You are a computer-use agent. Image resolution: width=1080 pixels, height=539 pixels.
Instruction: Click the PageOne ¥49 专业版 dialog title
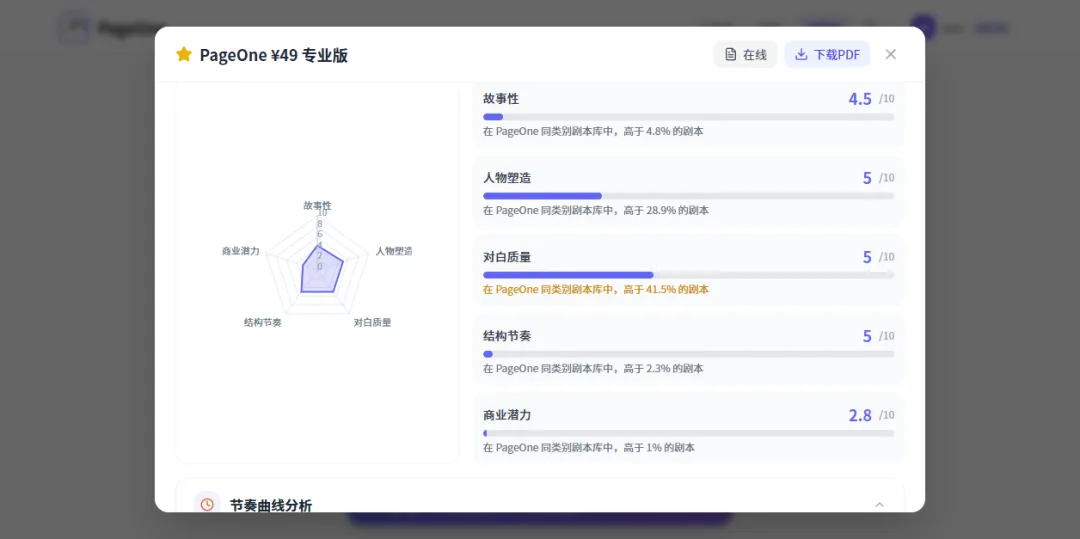pyautogui.click(x=273, y=55)
